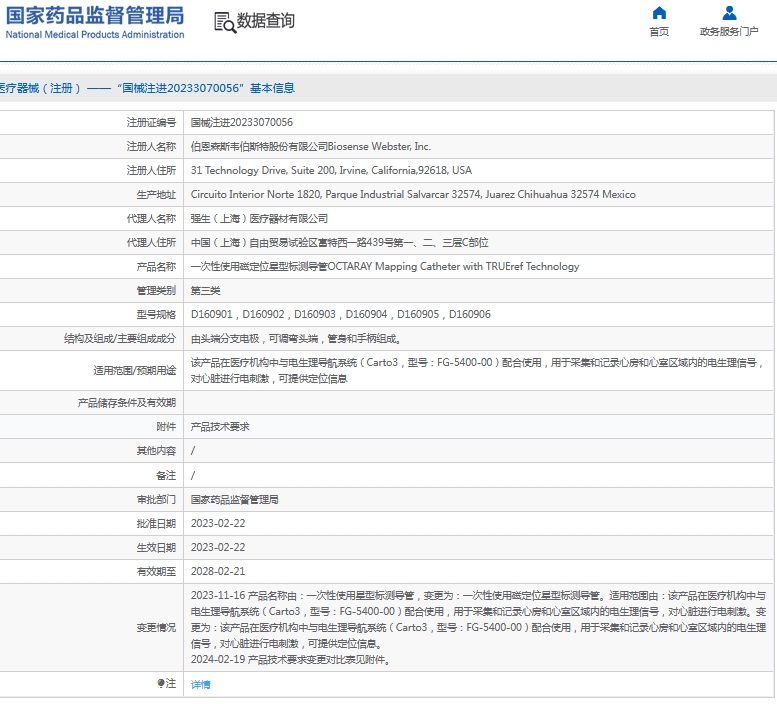Click the 变更情况 row label

(x=156, y=628)
